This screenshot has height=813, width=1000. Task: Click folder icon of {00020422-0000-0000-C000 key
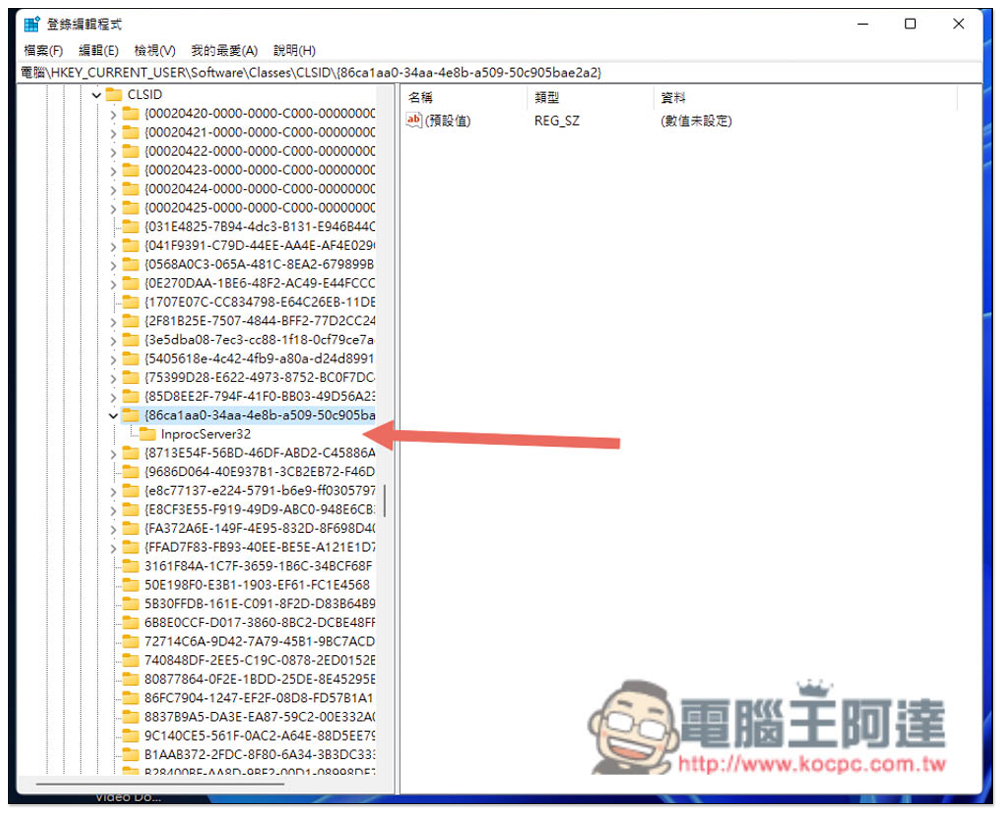click(131, 151)
